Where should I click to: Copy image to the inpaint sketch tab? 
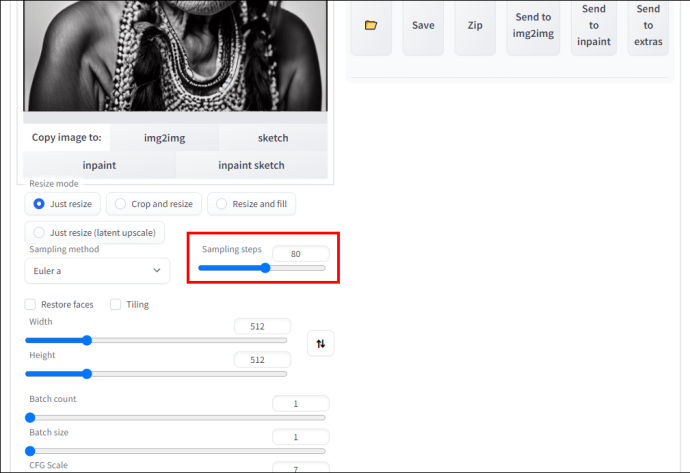(x=251, y=165)
